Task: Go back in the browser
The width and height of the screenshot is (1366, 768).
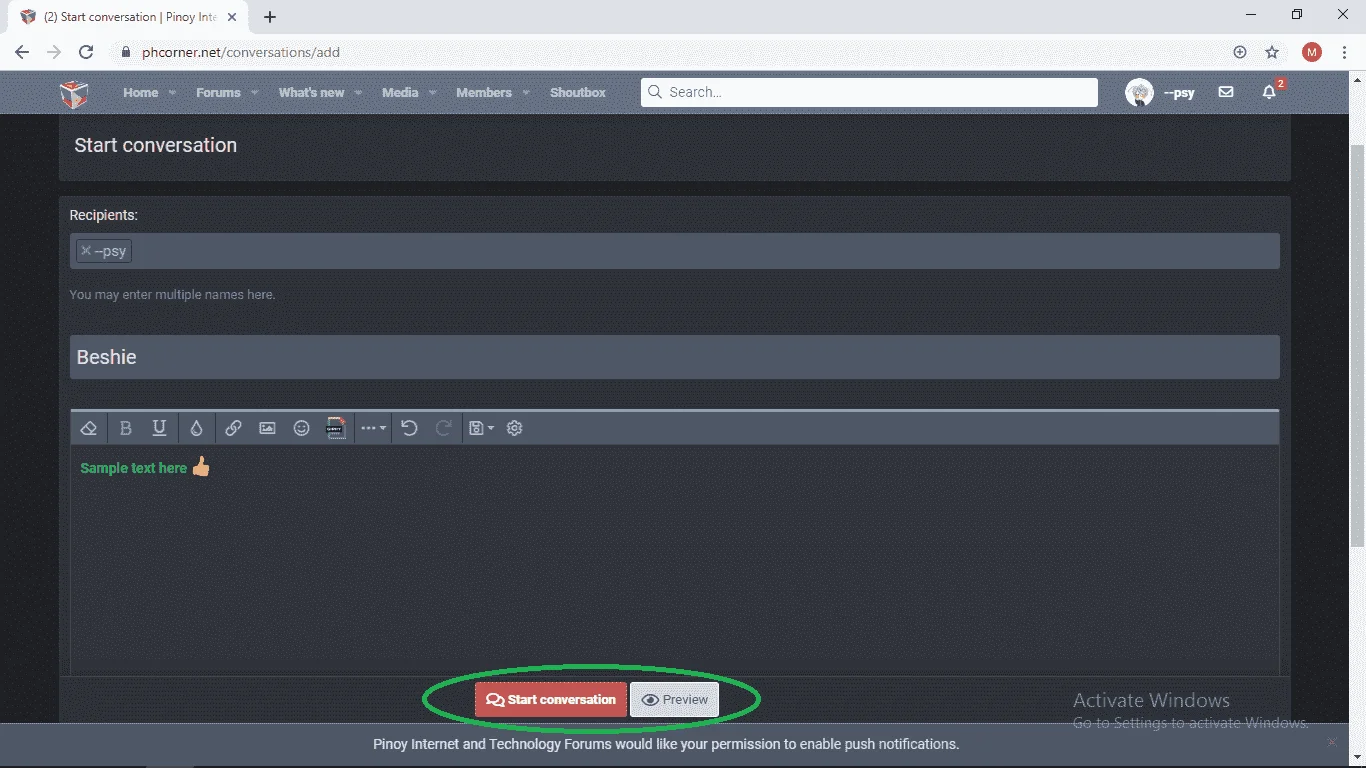Action: (22, 52)
